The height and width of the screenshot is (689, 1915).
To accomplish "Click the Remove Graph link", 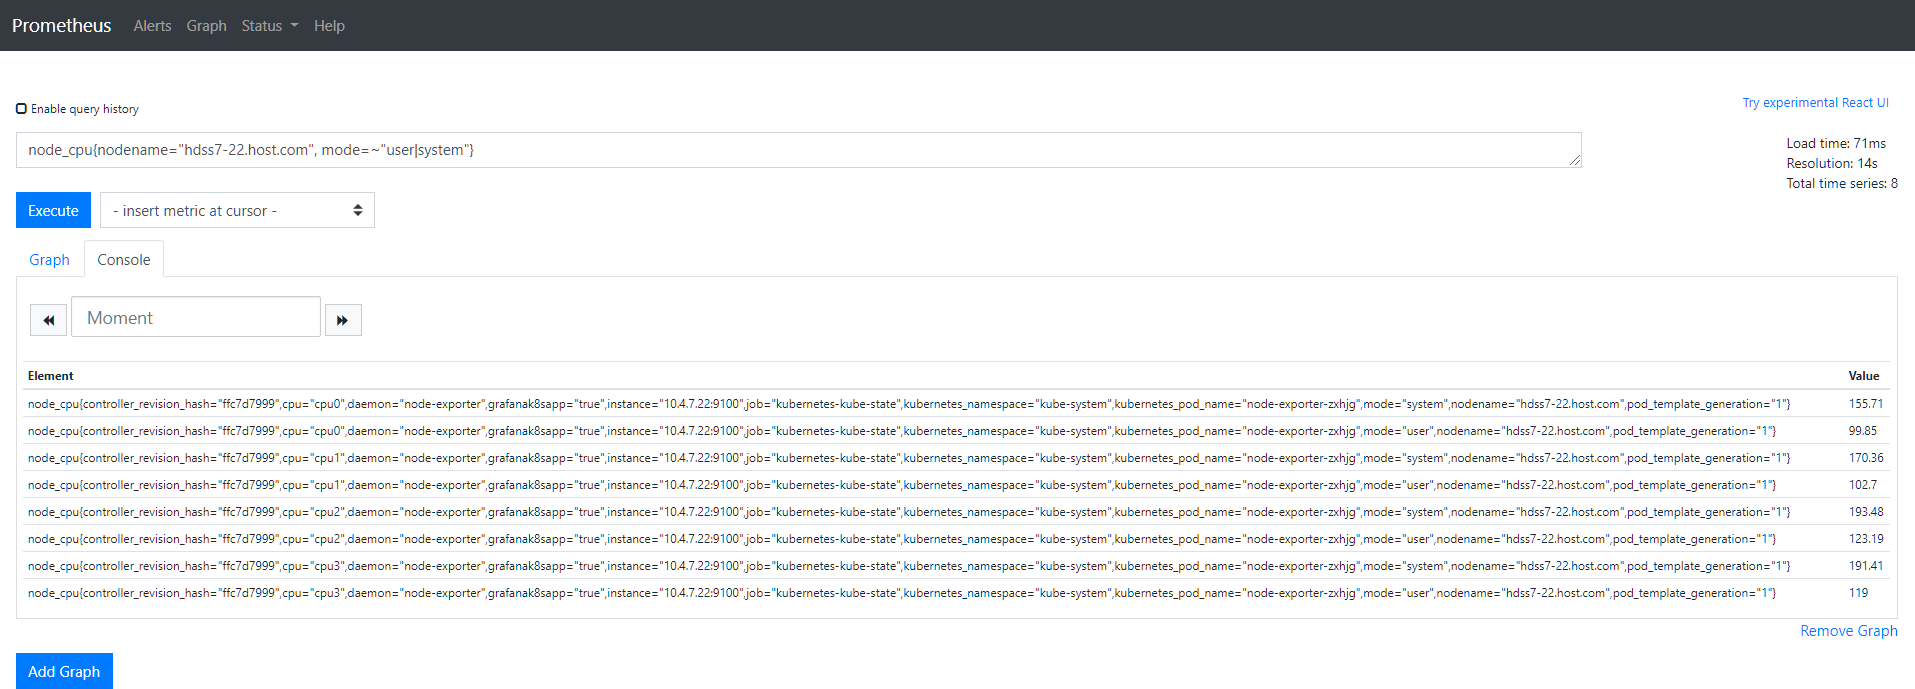I will pyautogui.click(x=1848, y=631).
